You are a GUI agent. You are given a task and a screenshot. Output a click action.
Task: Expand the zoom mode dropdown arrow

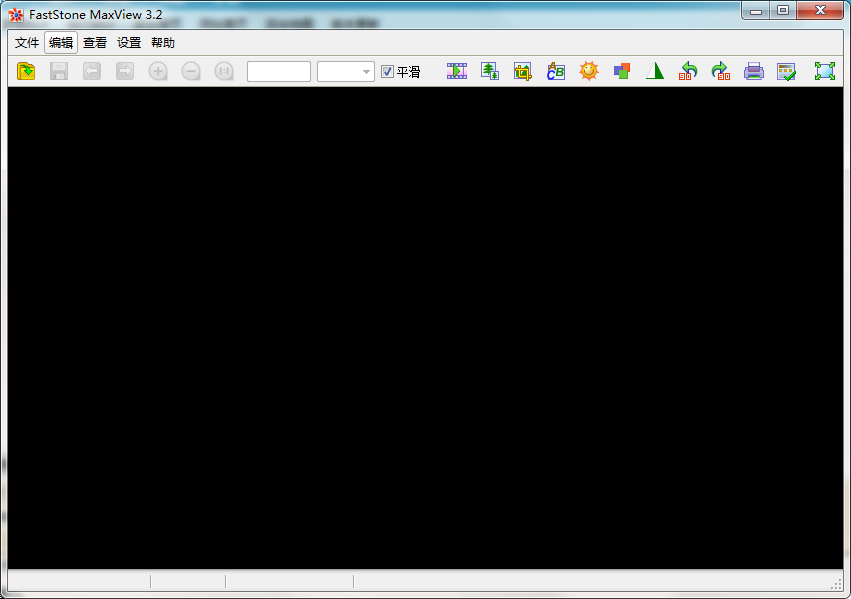click(366, 72)
